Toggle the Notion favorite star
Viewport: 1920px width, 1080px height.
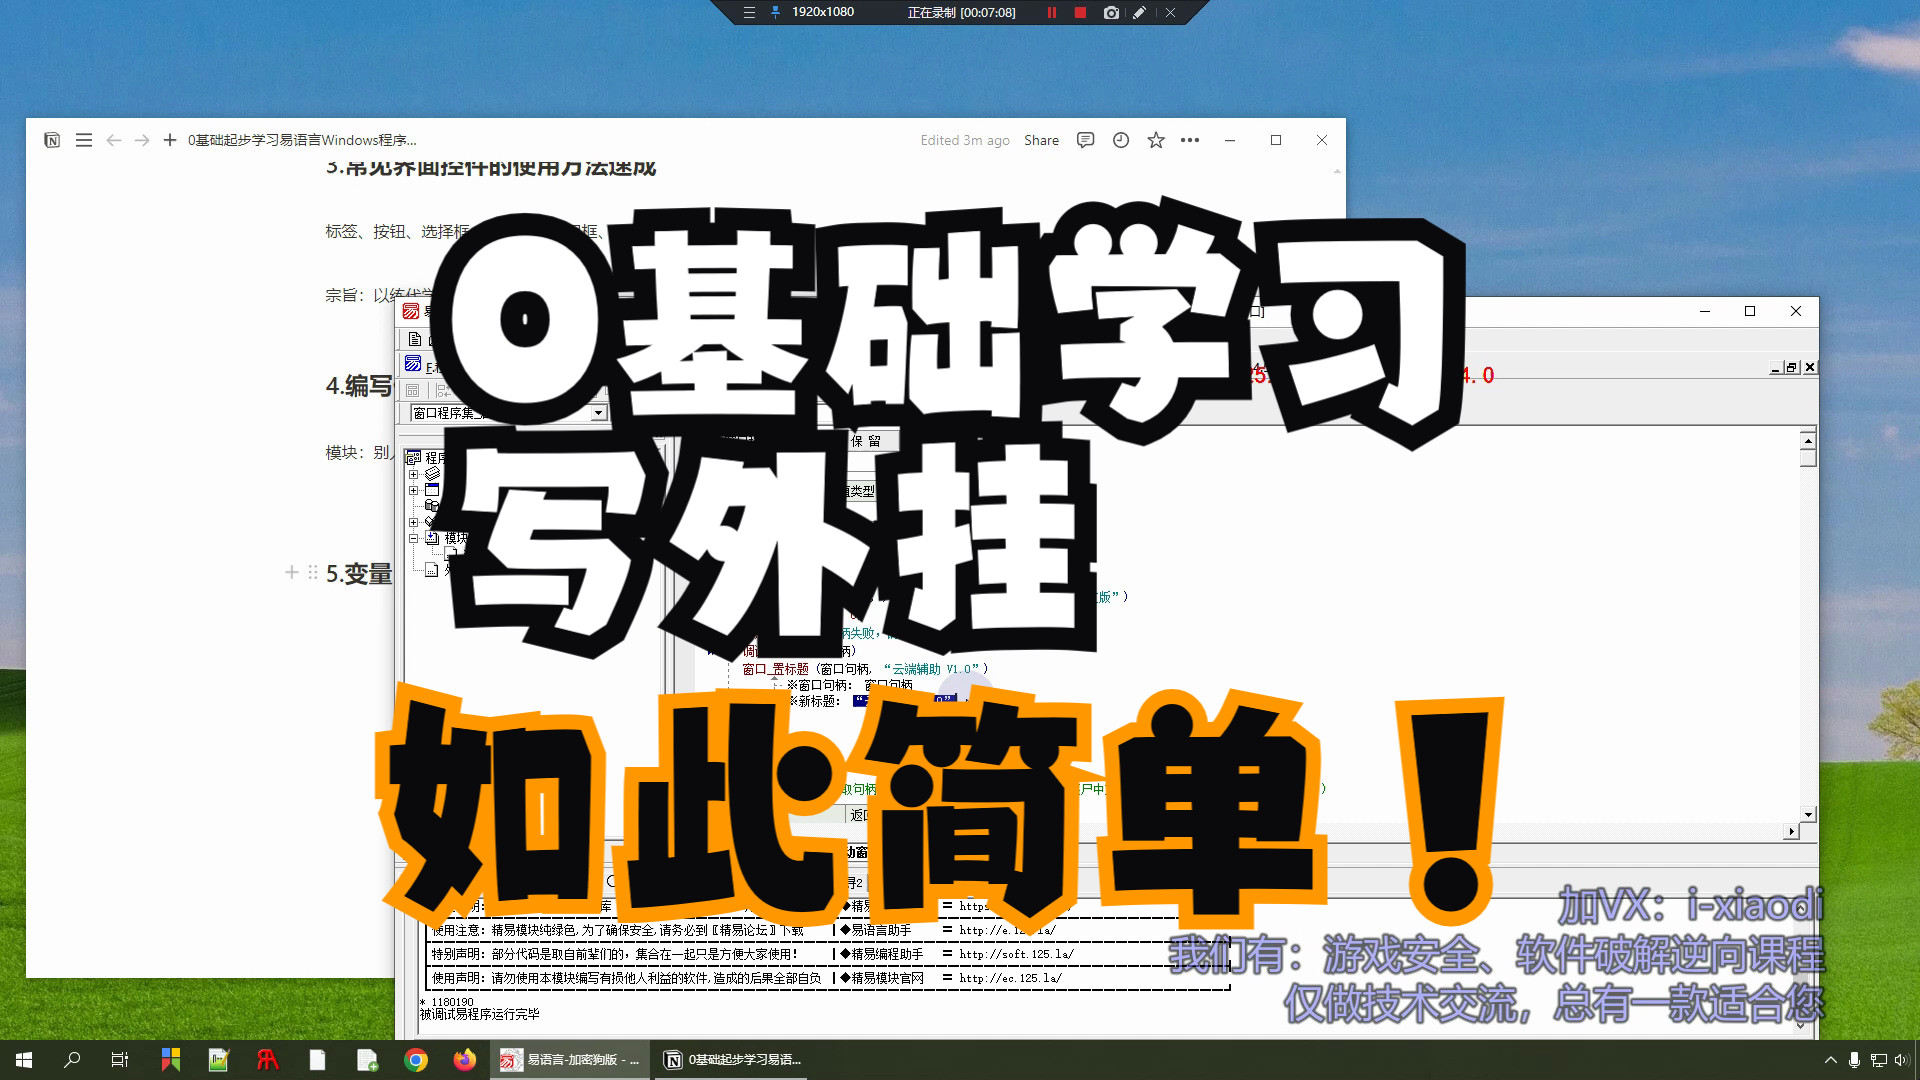[1156, 140]
